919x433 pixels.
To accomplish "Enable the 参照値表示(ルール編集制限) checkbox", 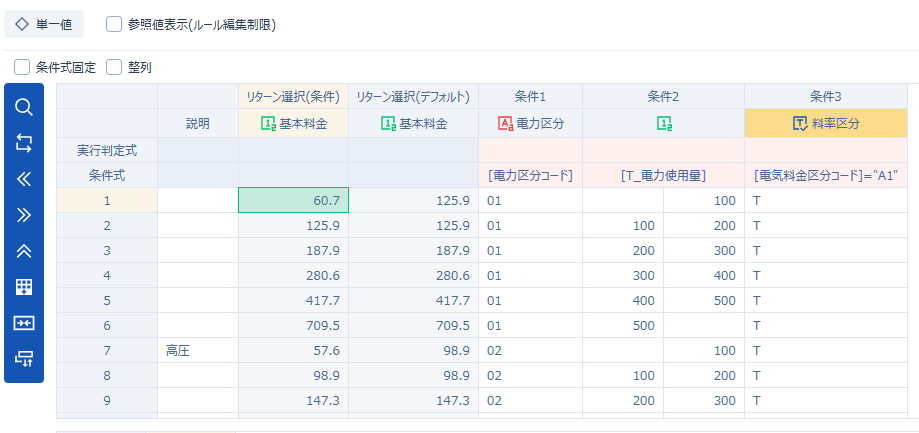I will [x=114, y=24].
